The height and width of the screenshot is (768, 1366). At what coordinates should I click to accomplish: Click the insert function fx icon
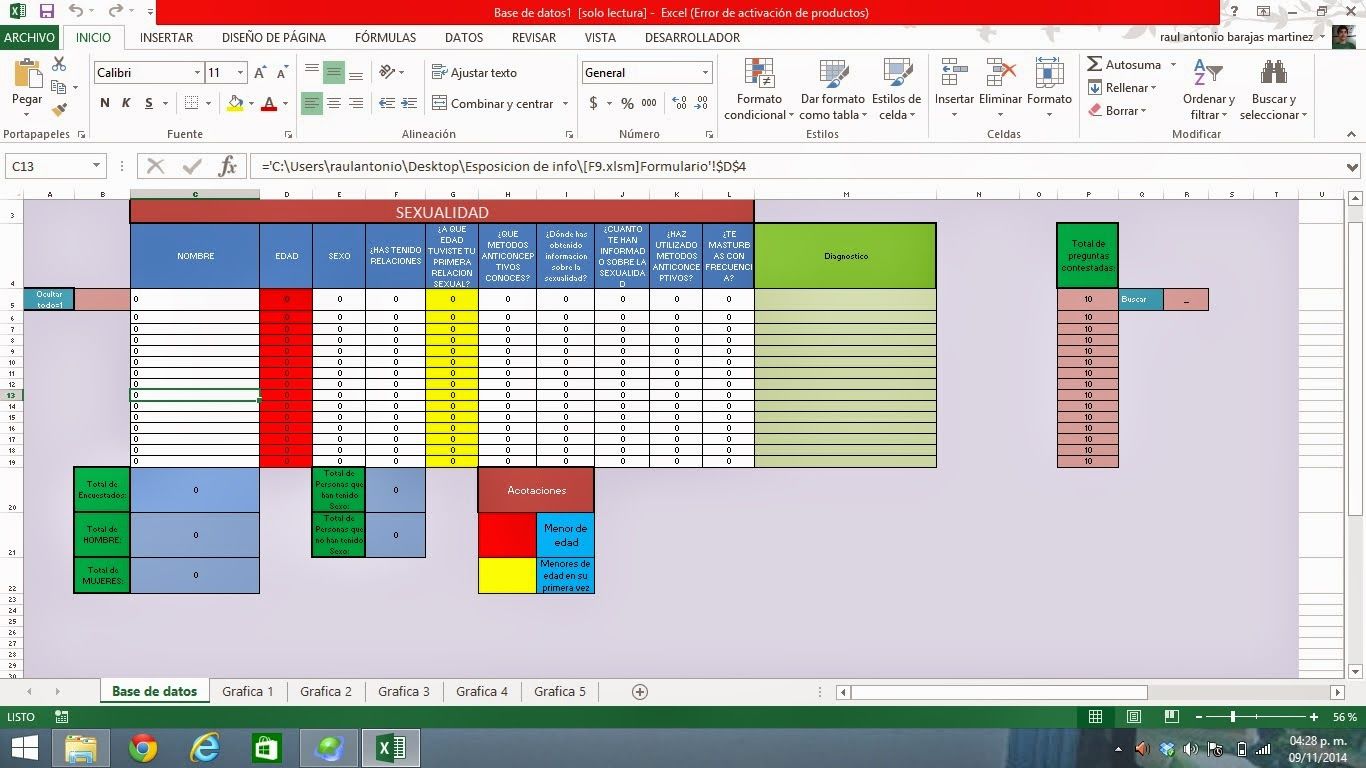click(x=228, y=166)
